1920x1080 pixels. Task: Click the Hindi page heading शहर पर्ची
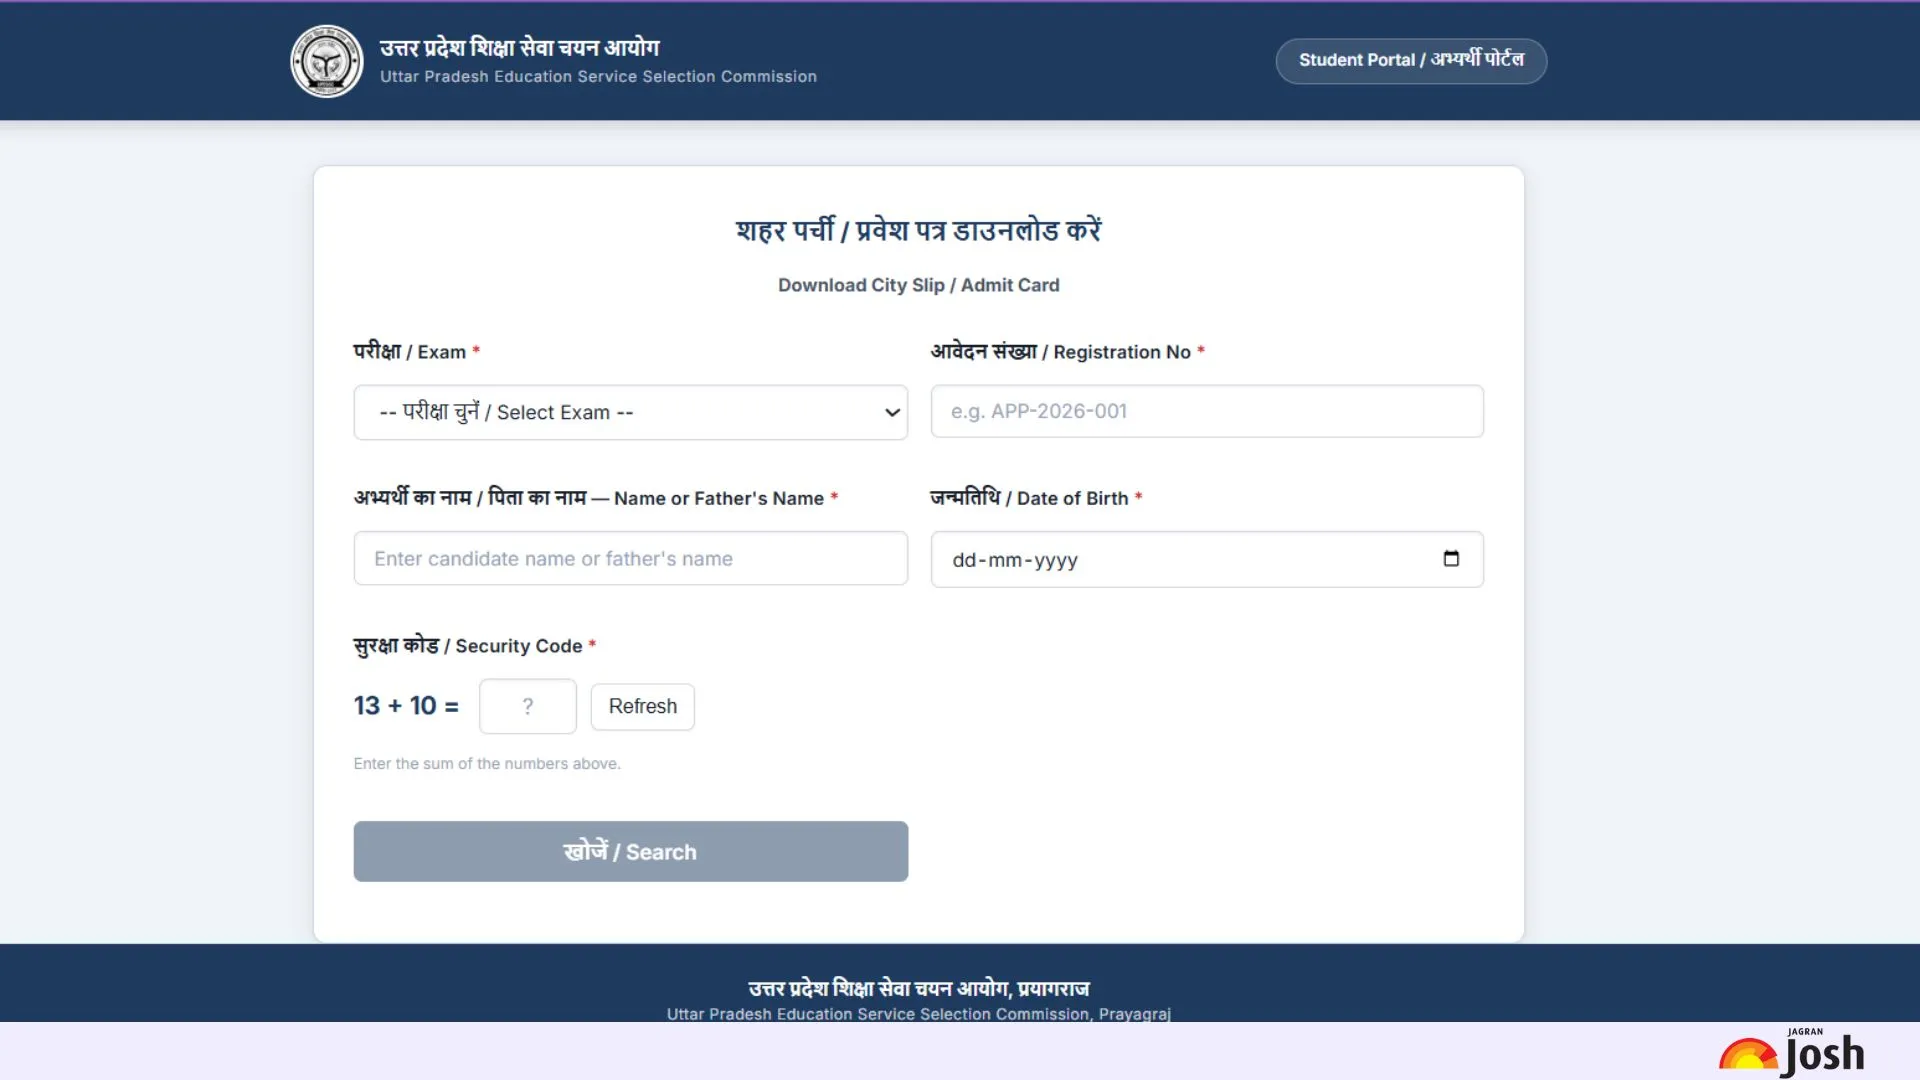[918, 231]
